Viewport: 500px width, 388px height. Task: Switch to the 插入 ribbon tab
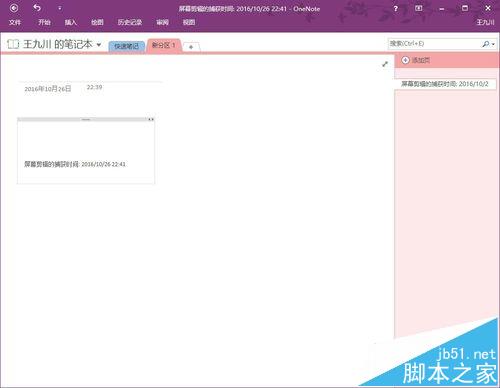[x=71, y=22]
